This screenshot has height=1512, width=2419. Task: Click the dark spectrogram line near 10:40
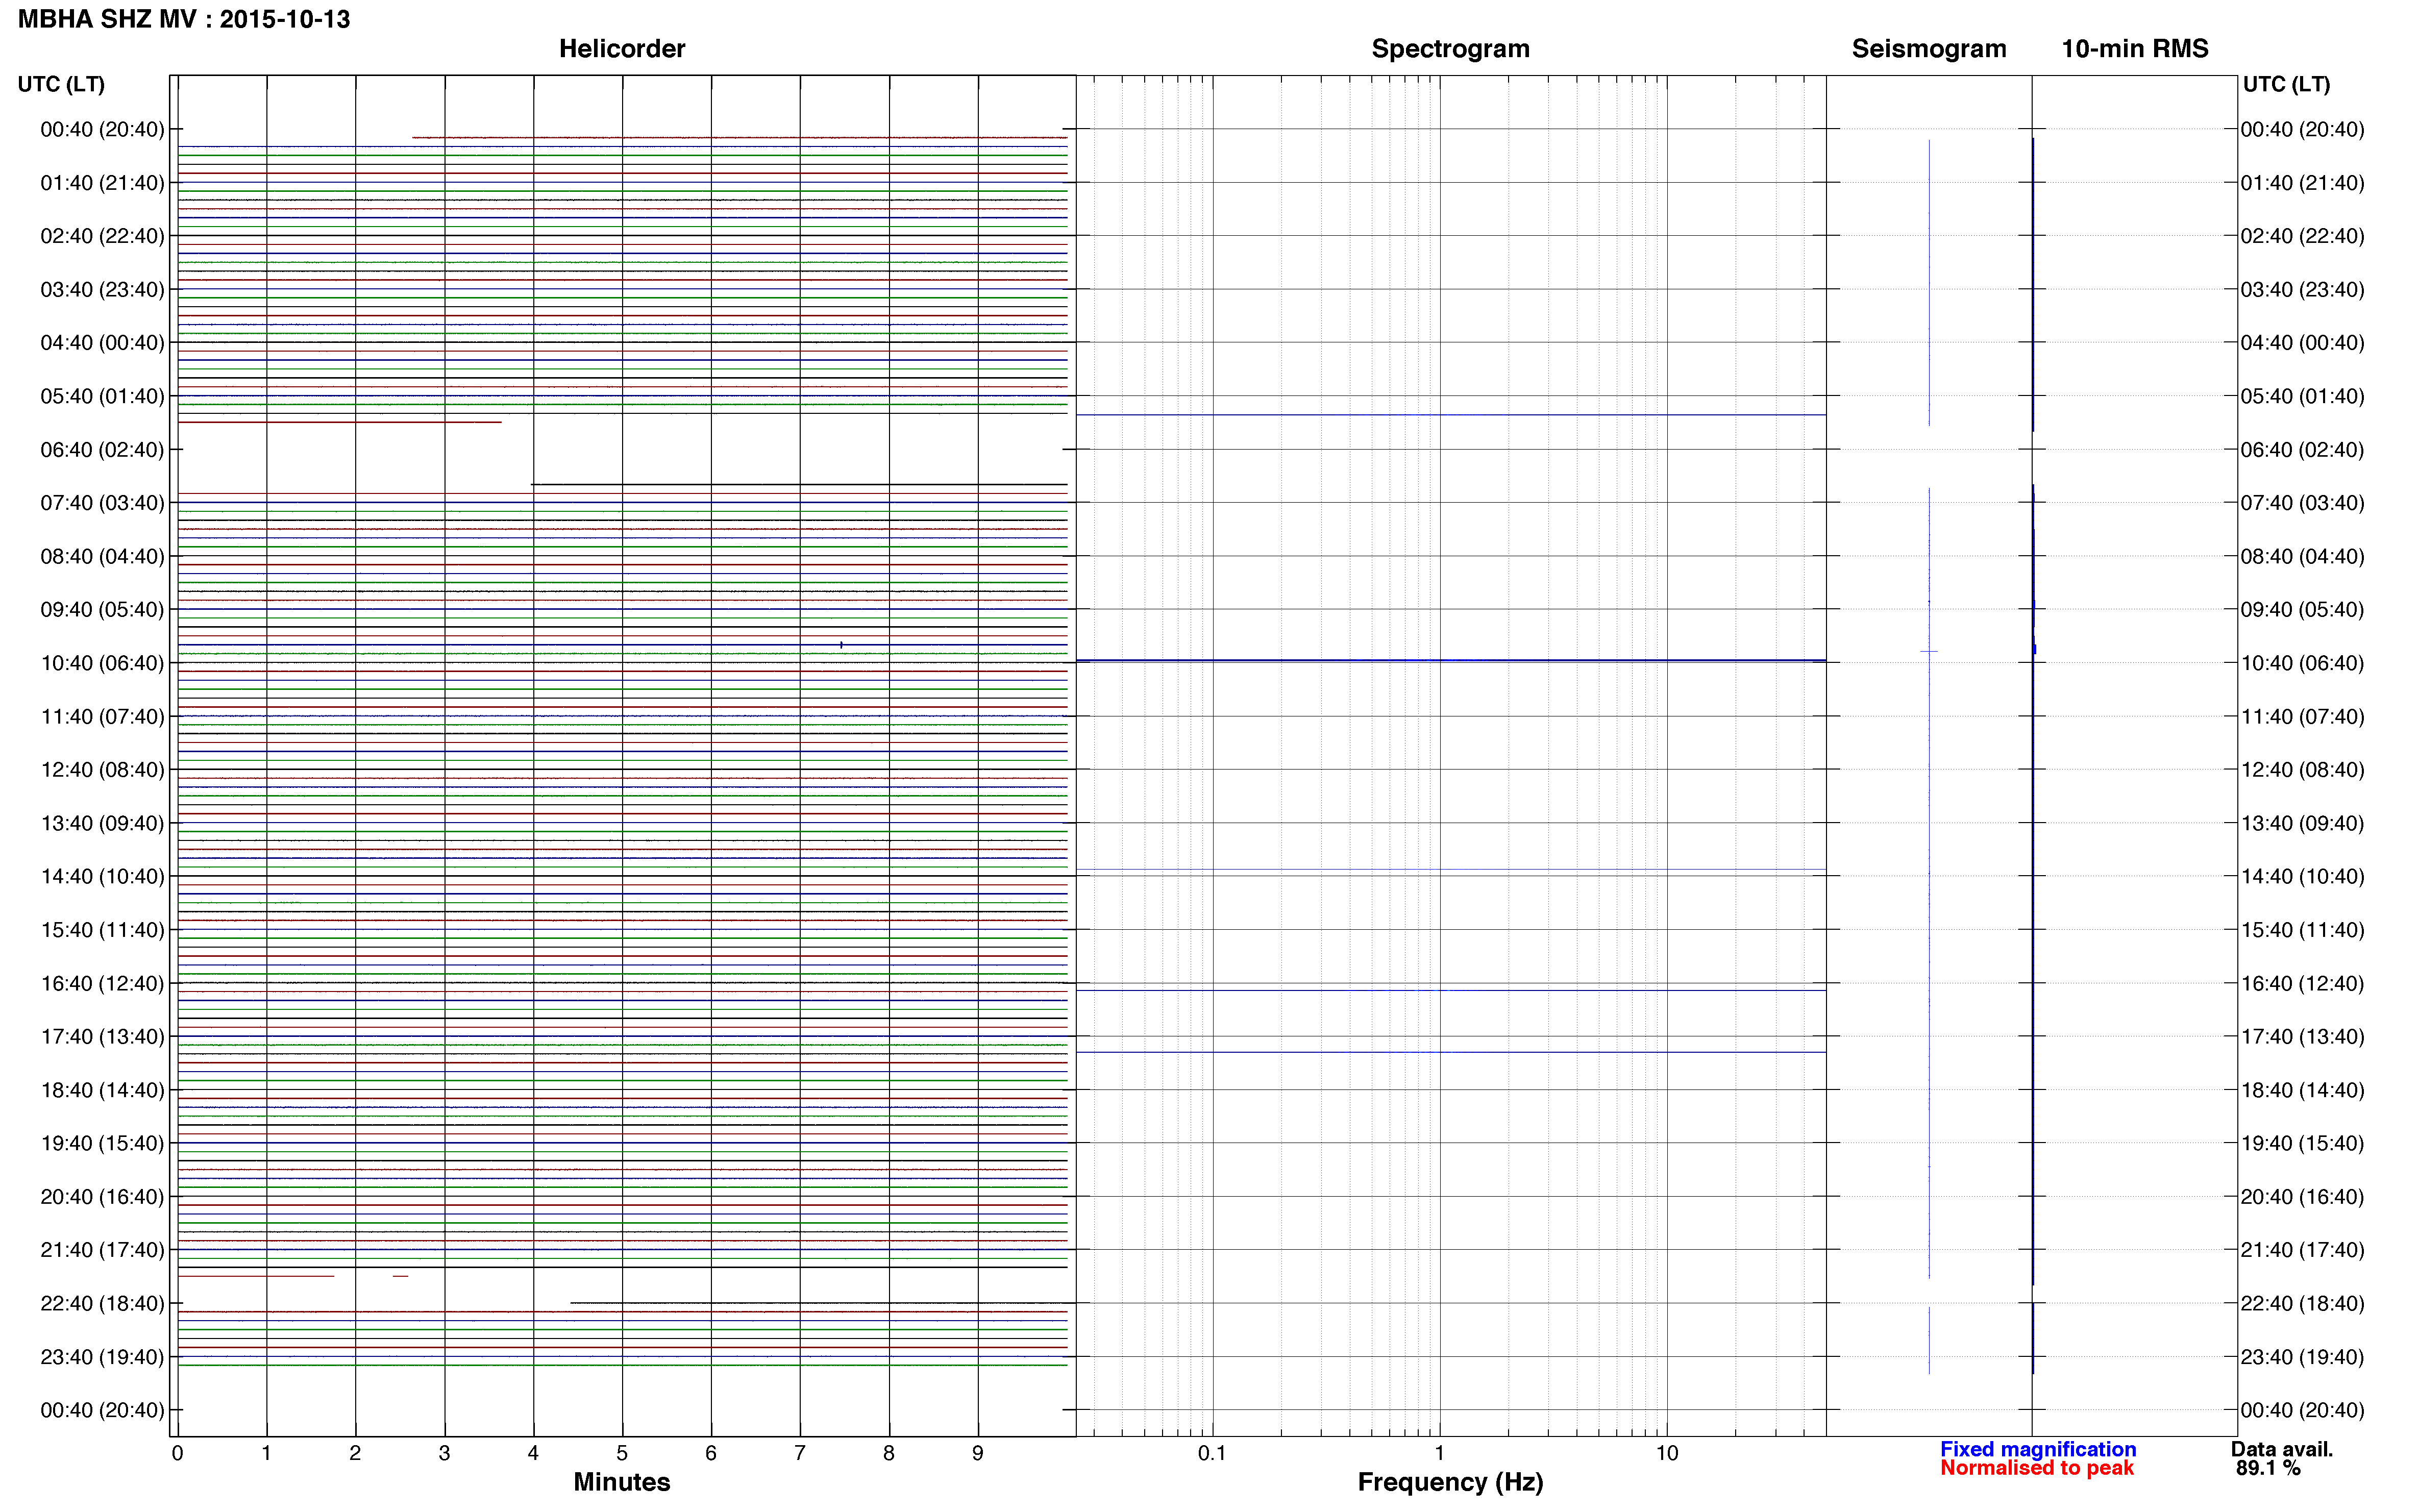pyautogui.click(x=1451, y=660)
